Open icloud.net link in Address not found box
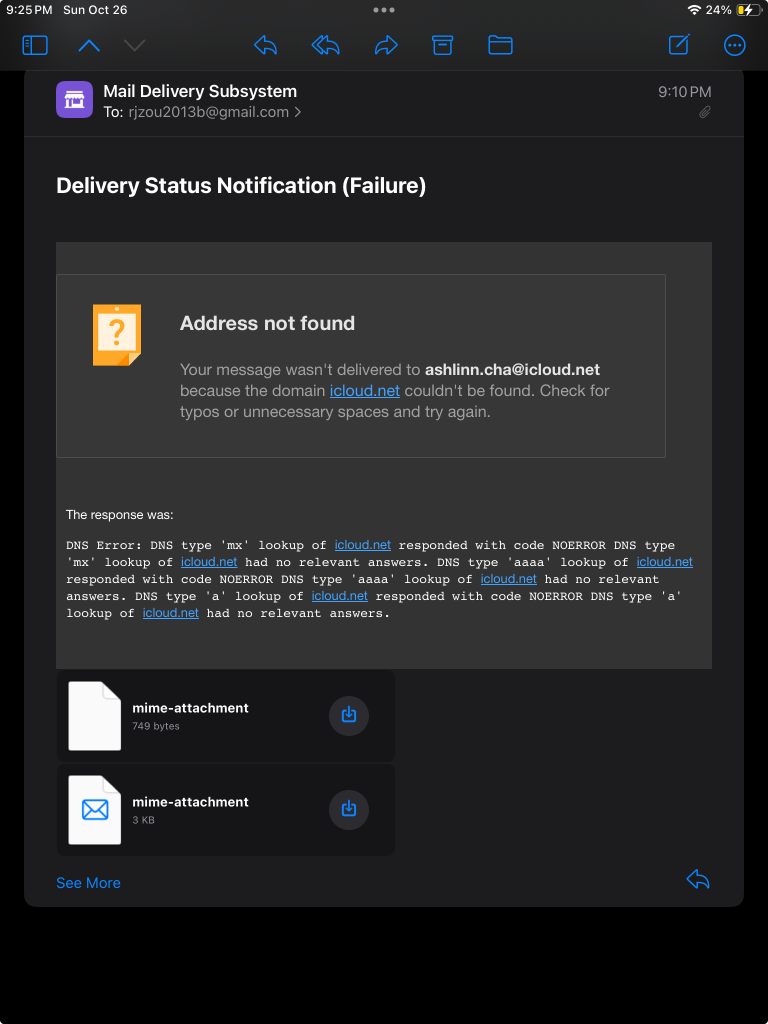This screenshot has height=1024, width=768. tap(365, 391)
